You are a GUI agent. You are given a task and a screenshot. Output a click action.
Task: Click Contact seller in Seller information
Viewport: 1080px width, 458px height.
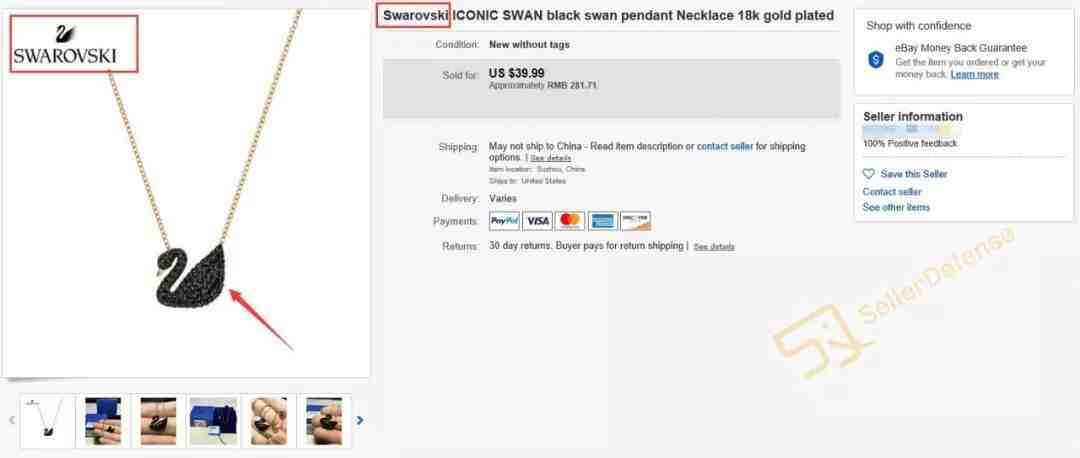coord(892,191)
